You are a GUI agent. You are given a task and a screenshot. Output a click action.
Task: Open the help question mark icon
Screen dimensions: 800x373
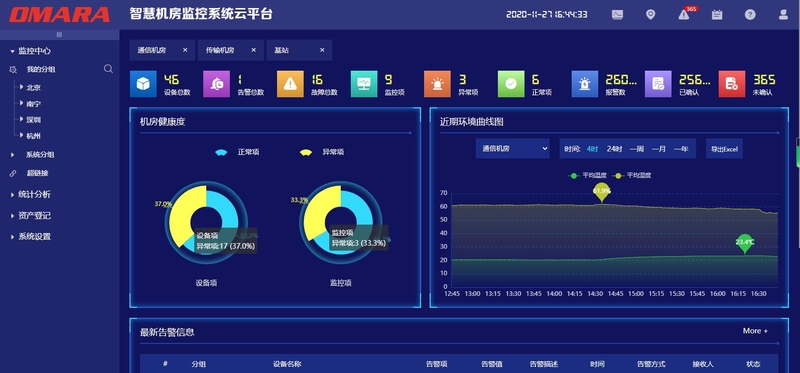point(750,15)
